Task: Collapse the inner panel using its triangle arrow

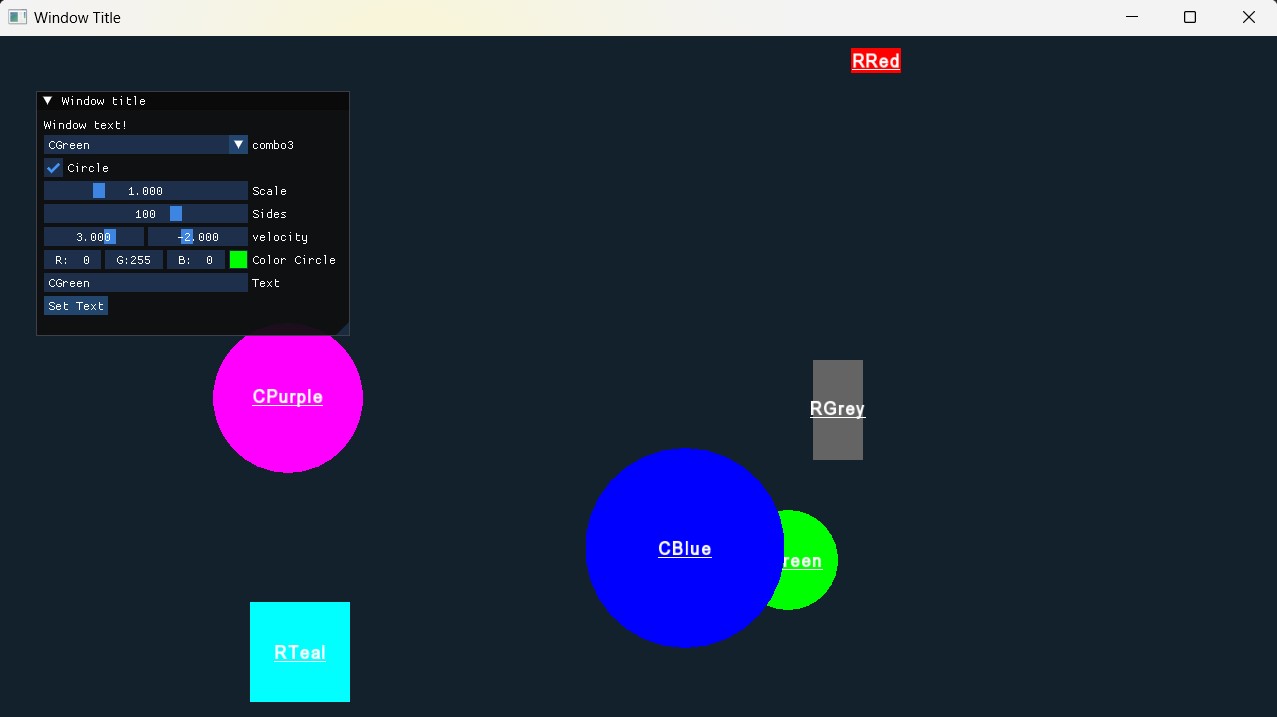Action: tap(48, 101)
